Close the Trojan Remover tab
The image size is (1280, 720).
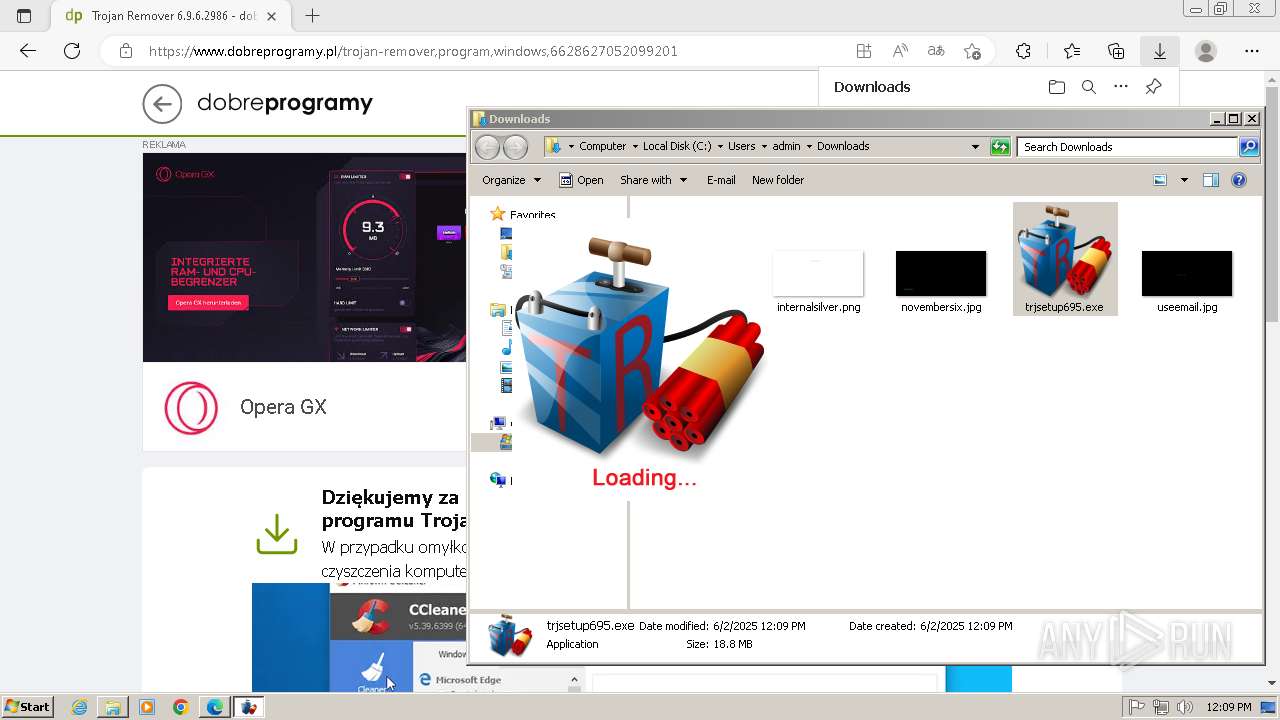(x=271, y=16)
